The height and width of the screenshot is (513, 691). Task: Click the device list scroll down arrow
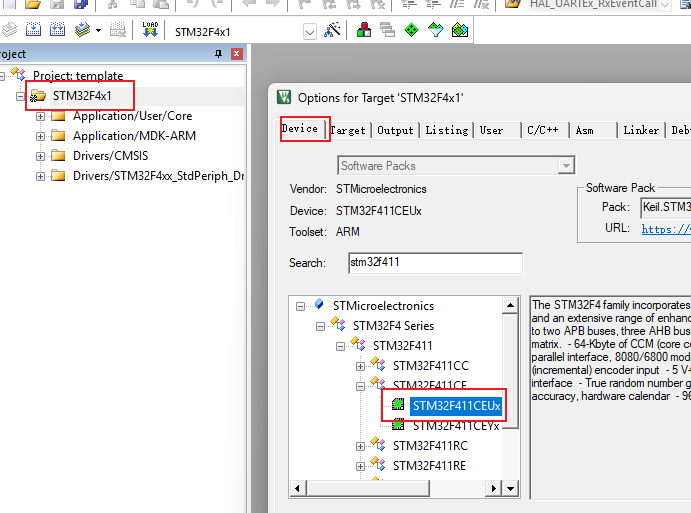tap(510, 488)
